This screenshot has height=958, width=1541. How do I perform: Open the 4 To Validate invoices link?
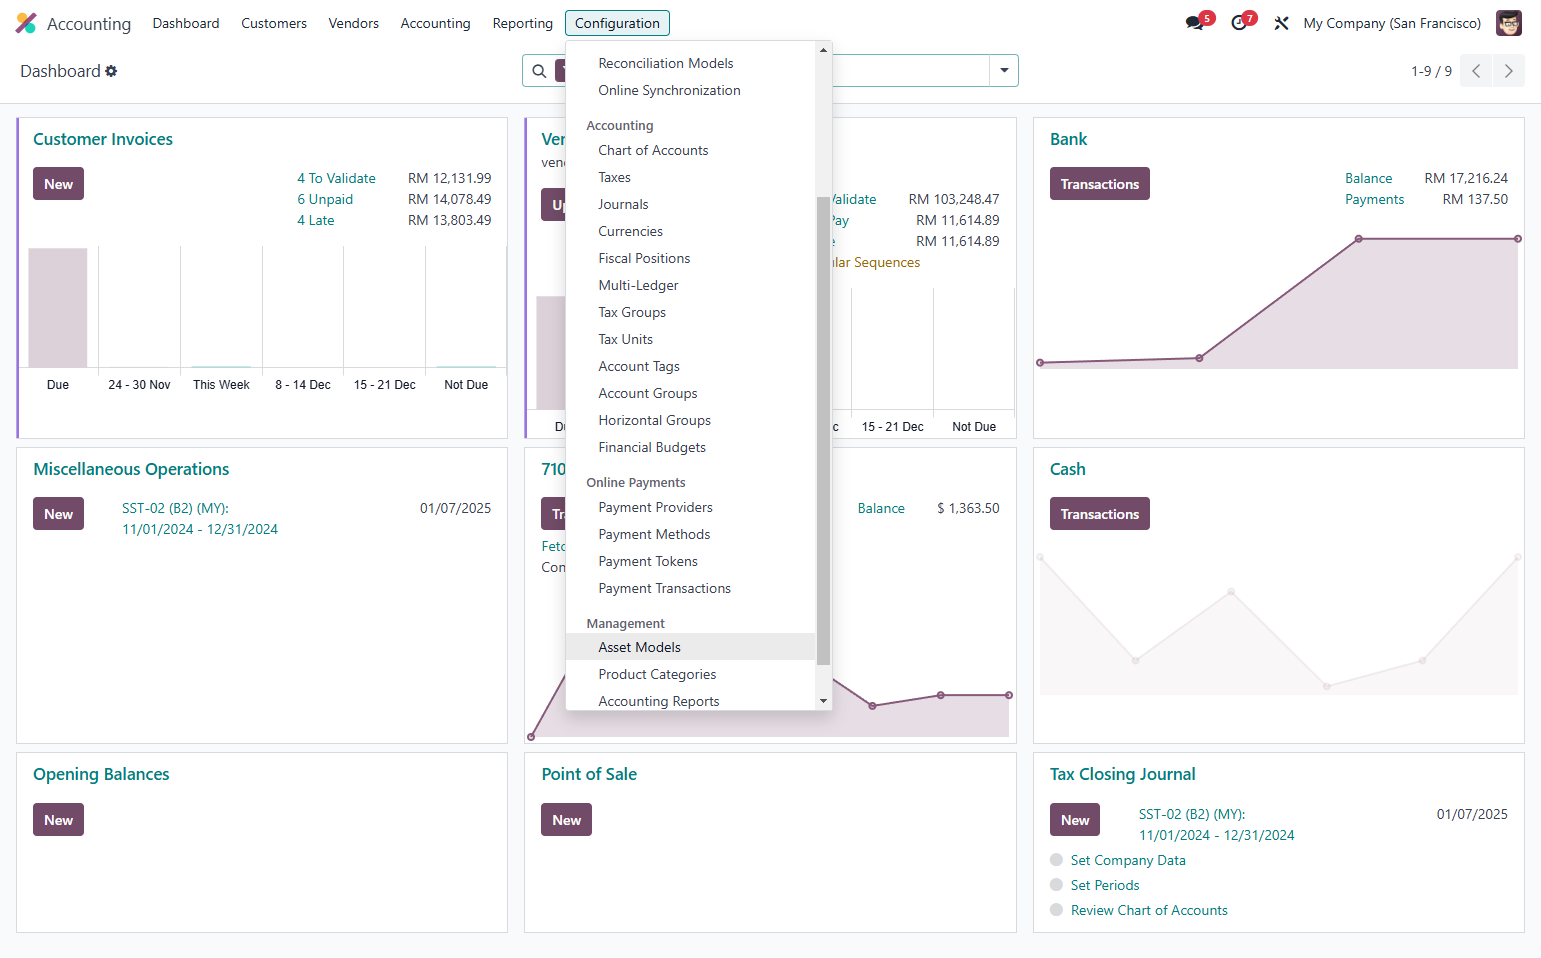click(x=336, y=178)
